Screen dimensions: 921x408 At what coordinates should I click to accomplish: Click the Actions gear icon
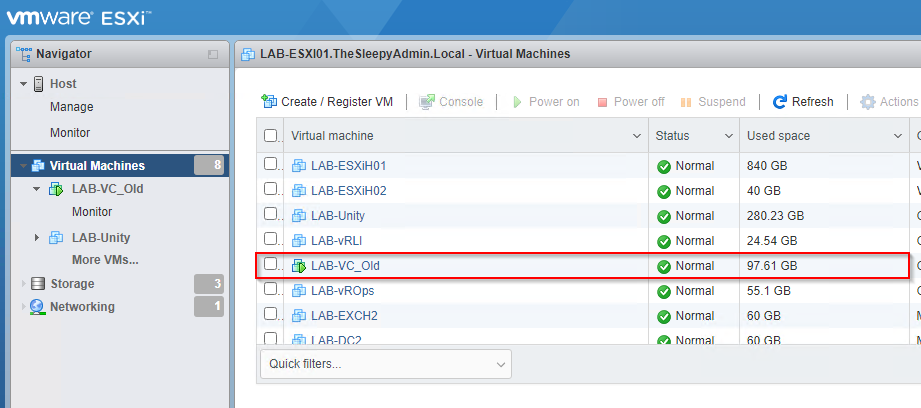point(868,102)
